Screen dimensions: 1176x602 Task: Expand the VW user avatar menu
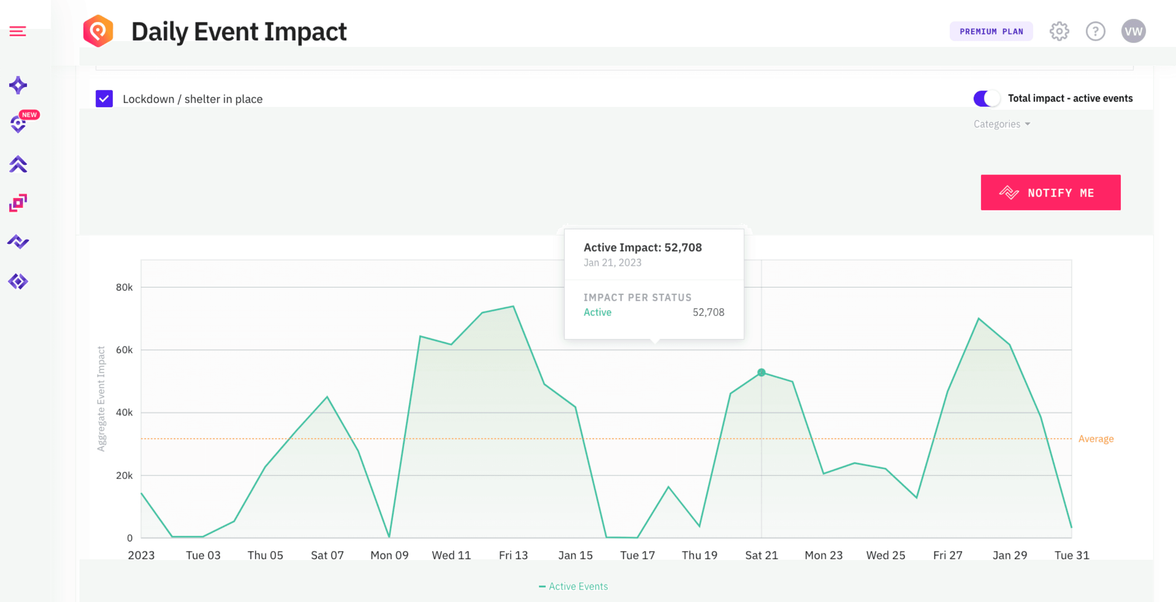click(x=1133, y=31)
